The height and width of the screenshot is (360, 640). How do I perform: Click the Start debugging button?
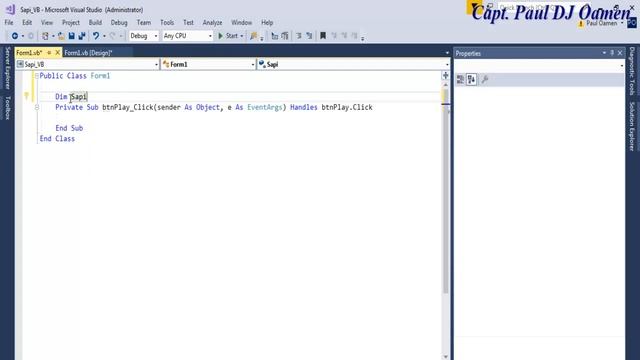pos(228,36)
